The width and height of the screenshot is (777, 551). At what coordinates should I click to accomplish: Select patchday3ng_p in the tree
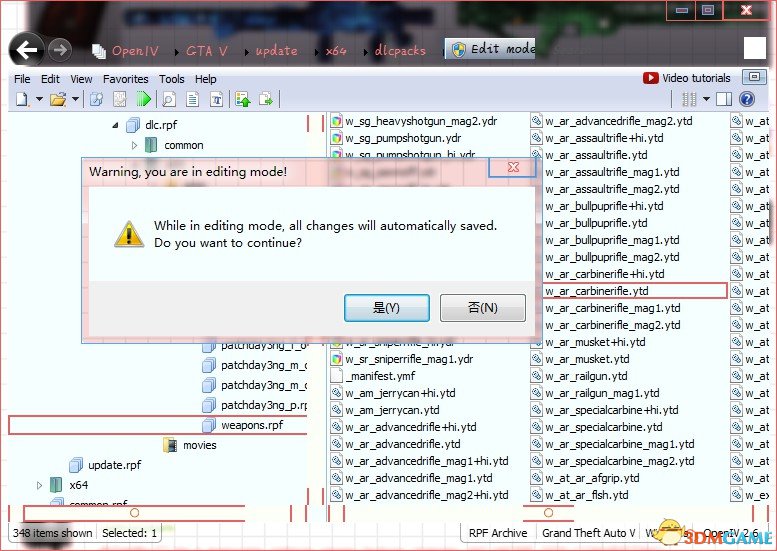pyautogui.click(x=264, y=405)
